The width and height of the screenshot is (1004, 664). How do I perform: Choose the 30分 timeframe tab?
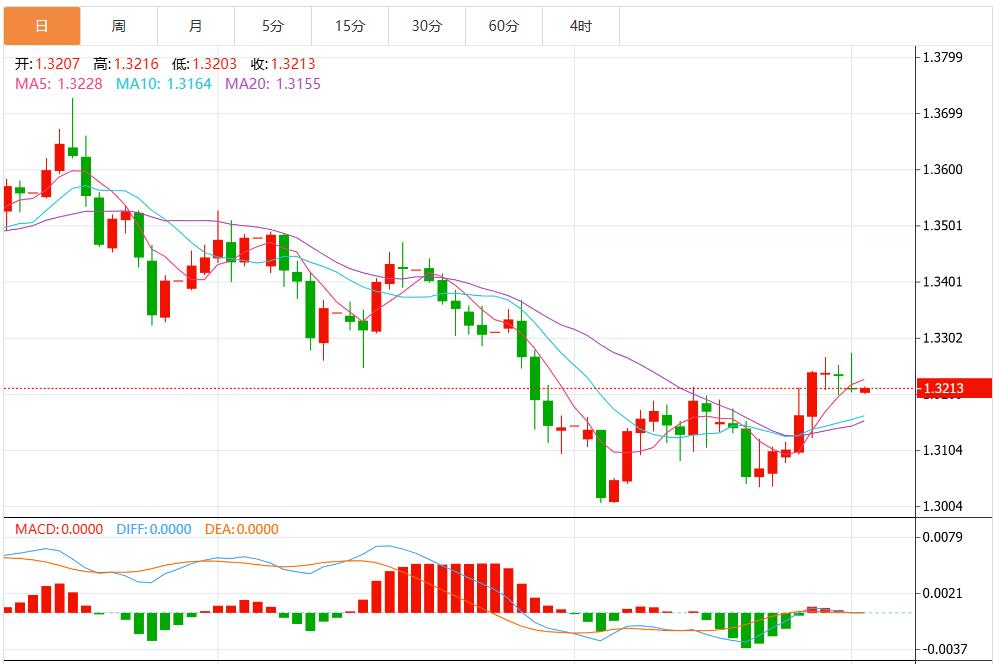pos(426,26)
